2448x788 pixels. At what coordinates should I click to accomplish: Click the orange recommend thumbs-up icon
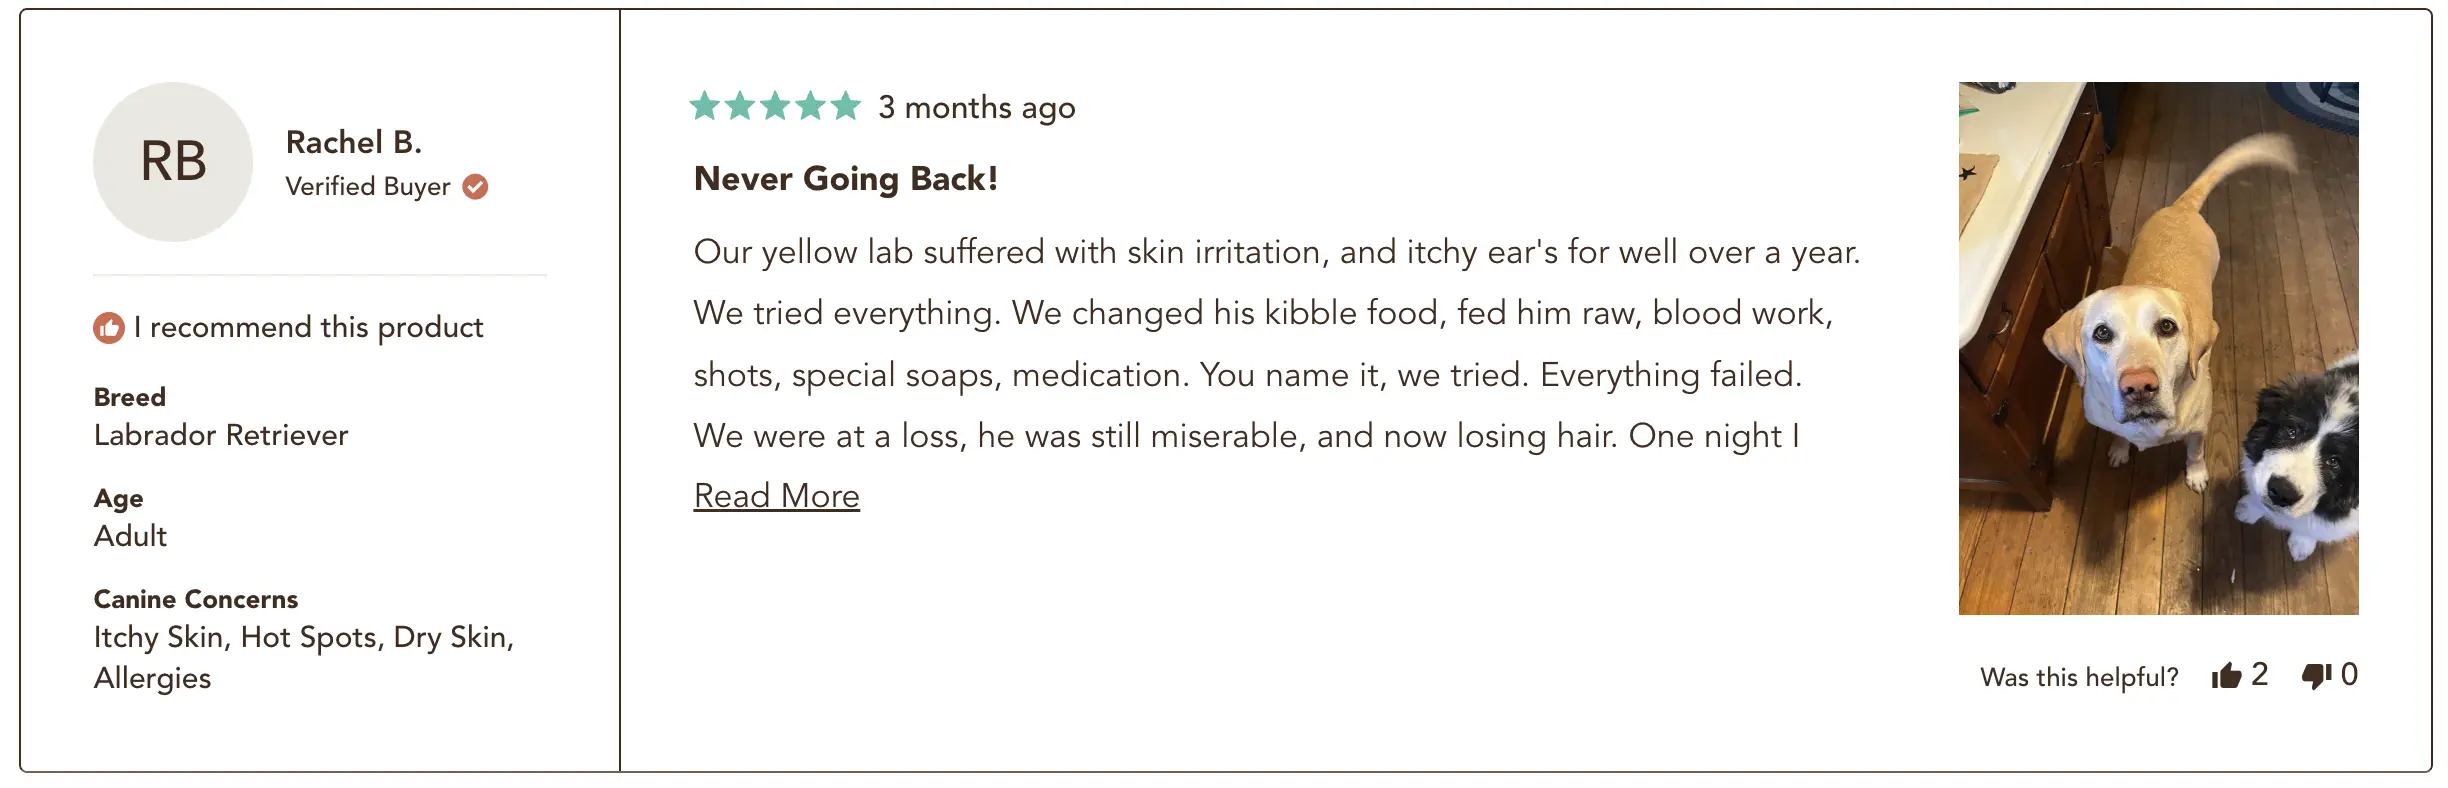point(109,327)
